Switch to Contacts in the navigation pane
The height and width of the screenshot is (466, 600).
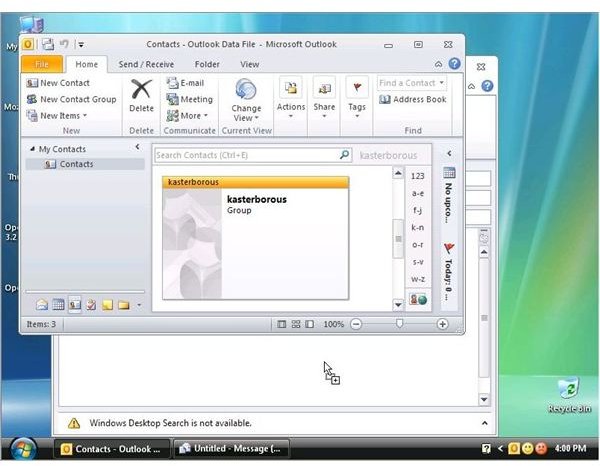(x=75, y=305)
